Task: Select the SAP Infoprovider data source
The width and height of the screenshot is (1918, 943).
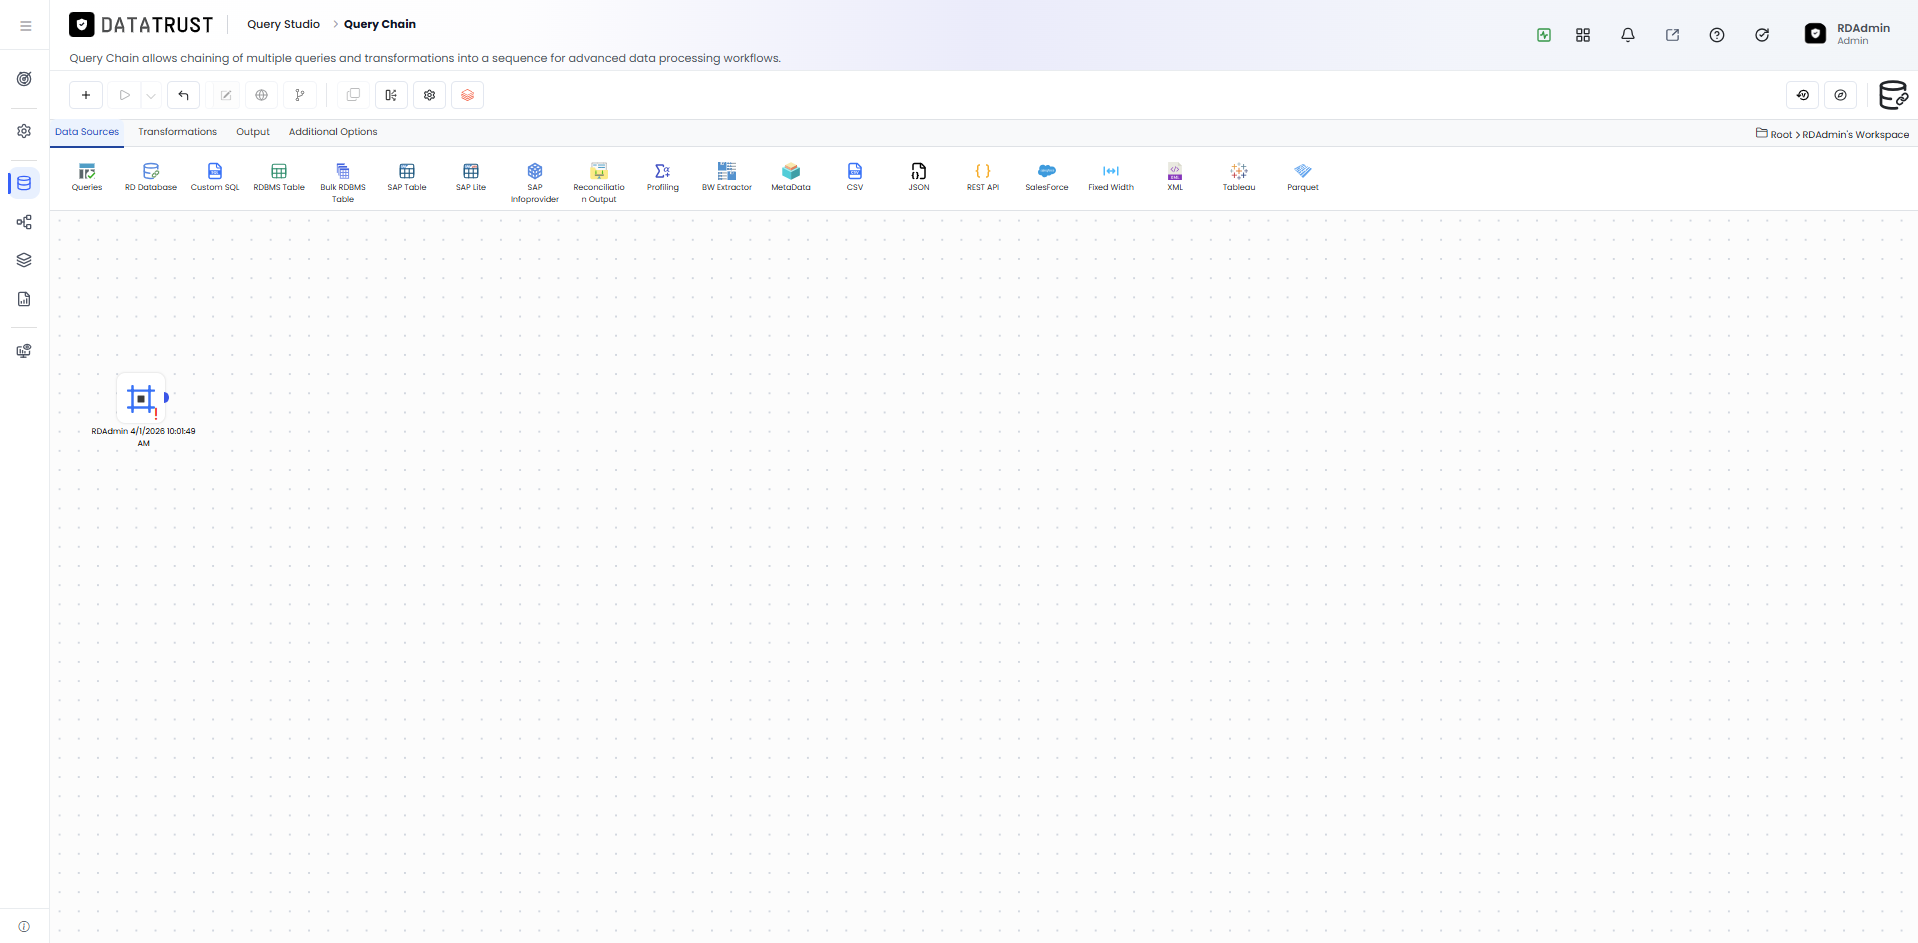Action: (535, 183)
